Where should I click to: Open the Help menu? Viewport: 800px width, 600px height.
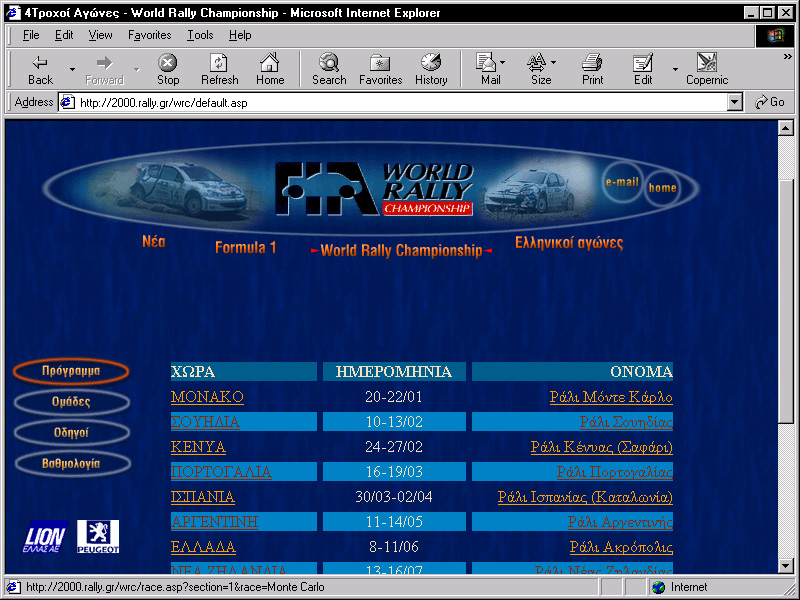(x=240, y=35)
